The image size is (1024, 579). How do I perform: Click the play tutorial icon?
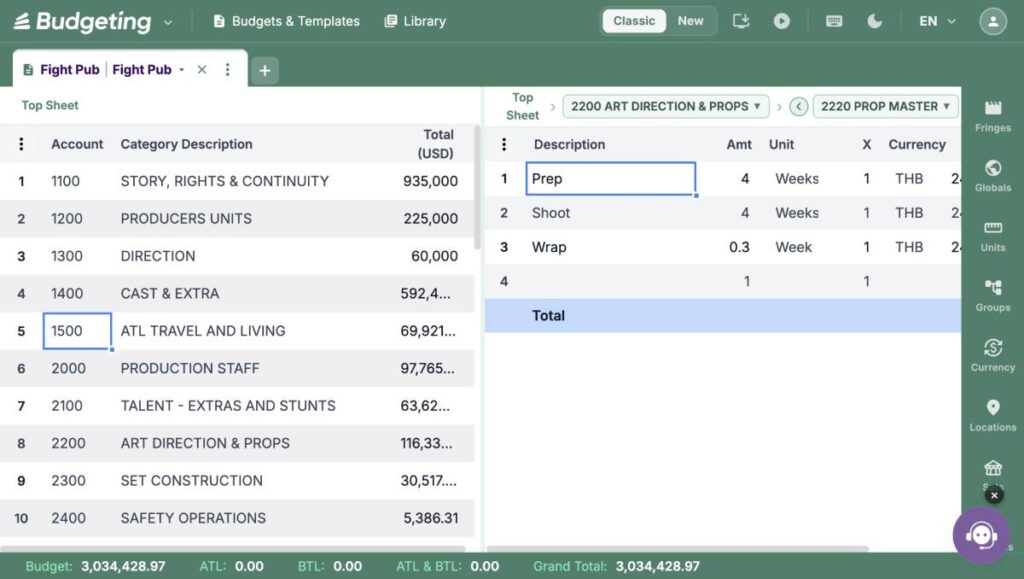click(782, 21)
